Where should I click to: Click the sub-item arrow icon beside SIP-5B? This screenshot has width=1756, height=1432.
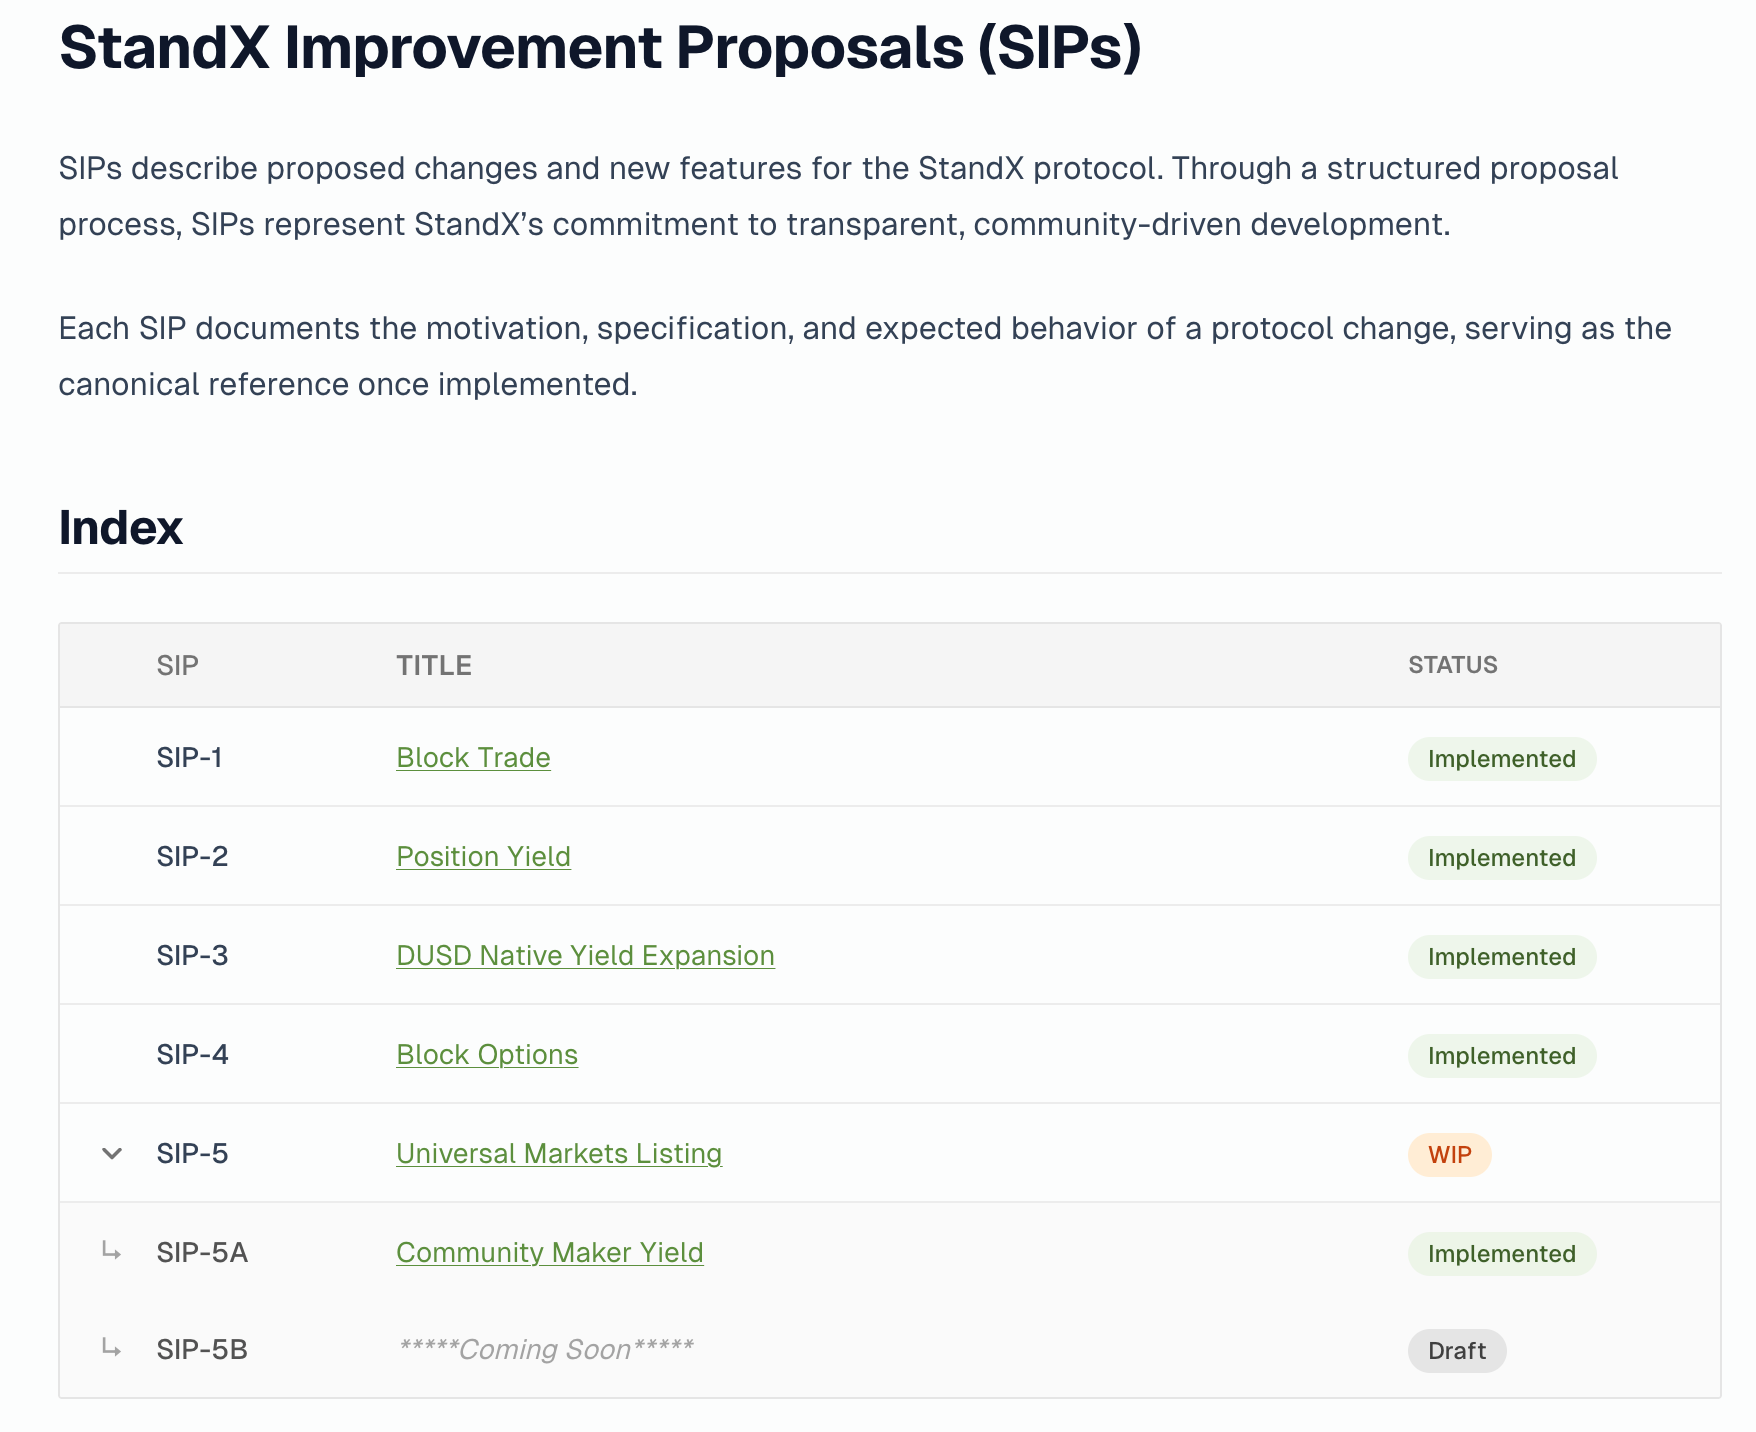coord(112,1348)
